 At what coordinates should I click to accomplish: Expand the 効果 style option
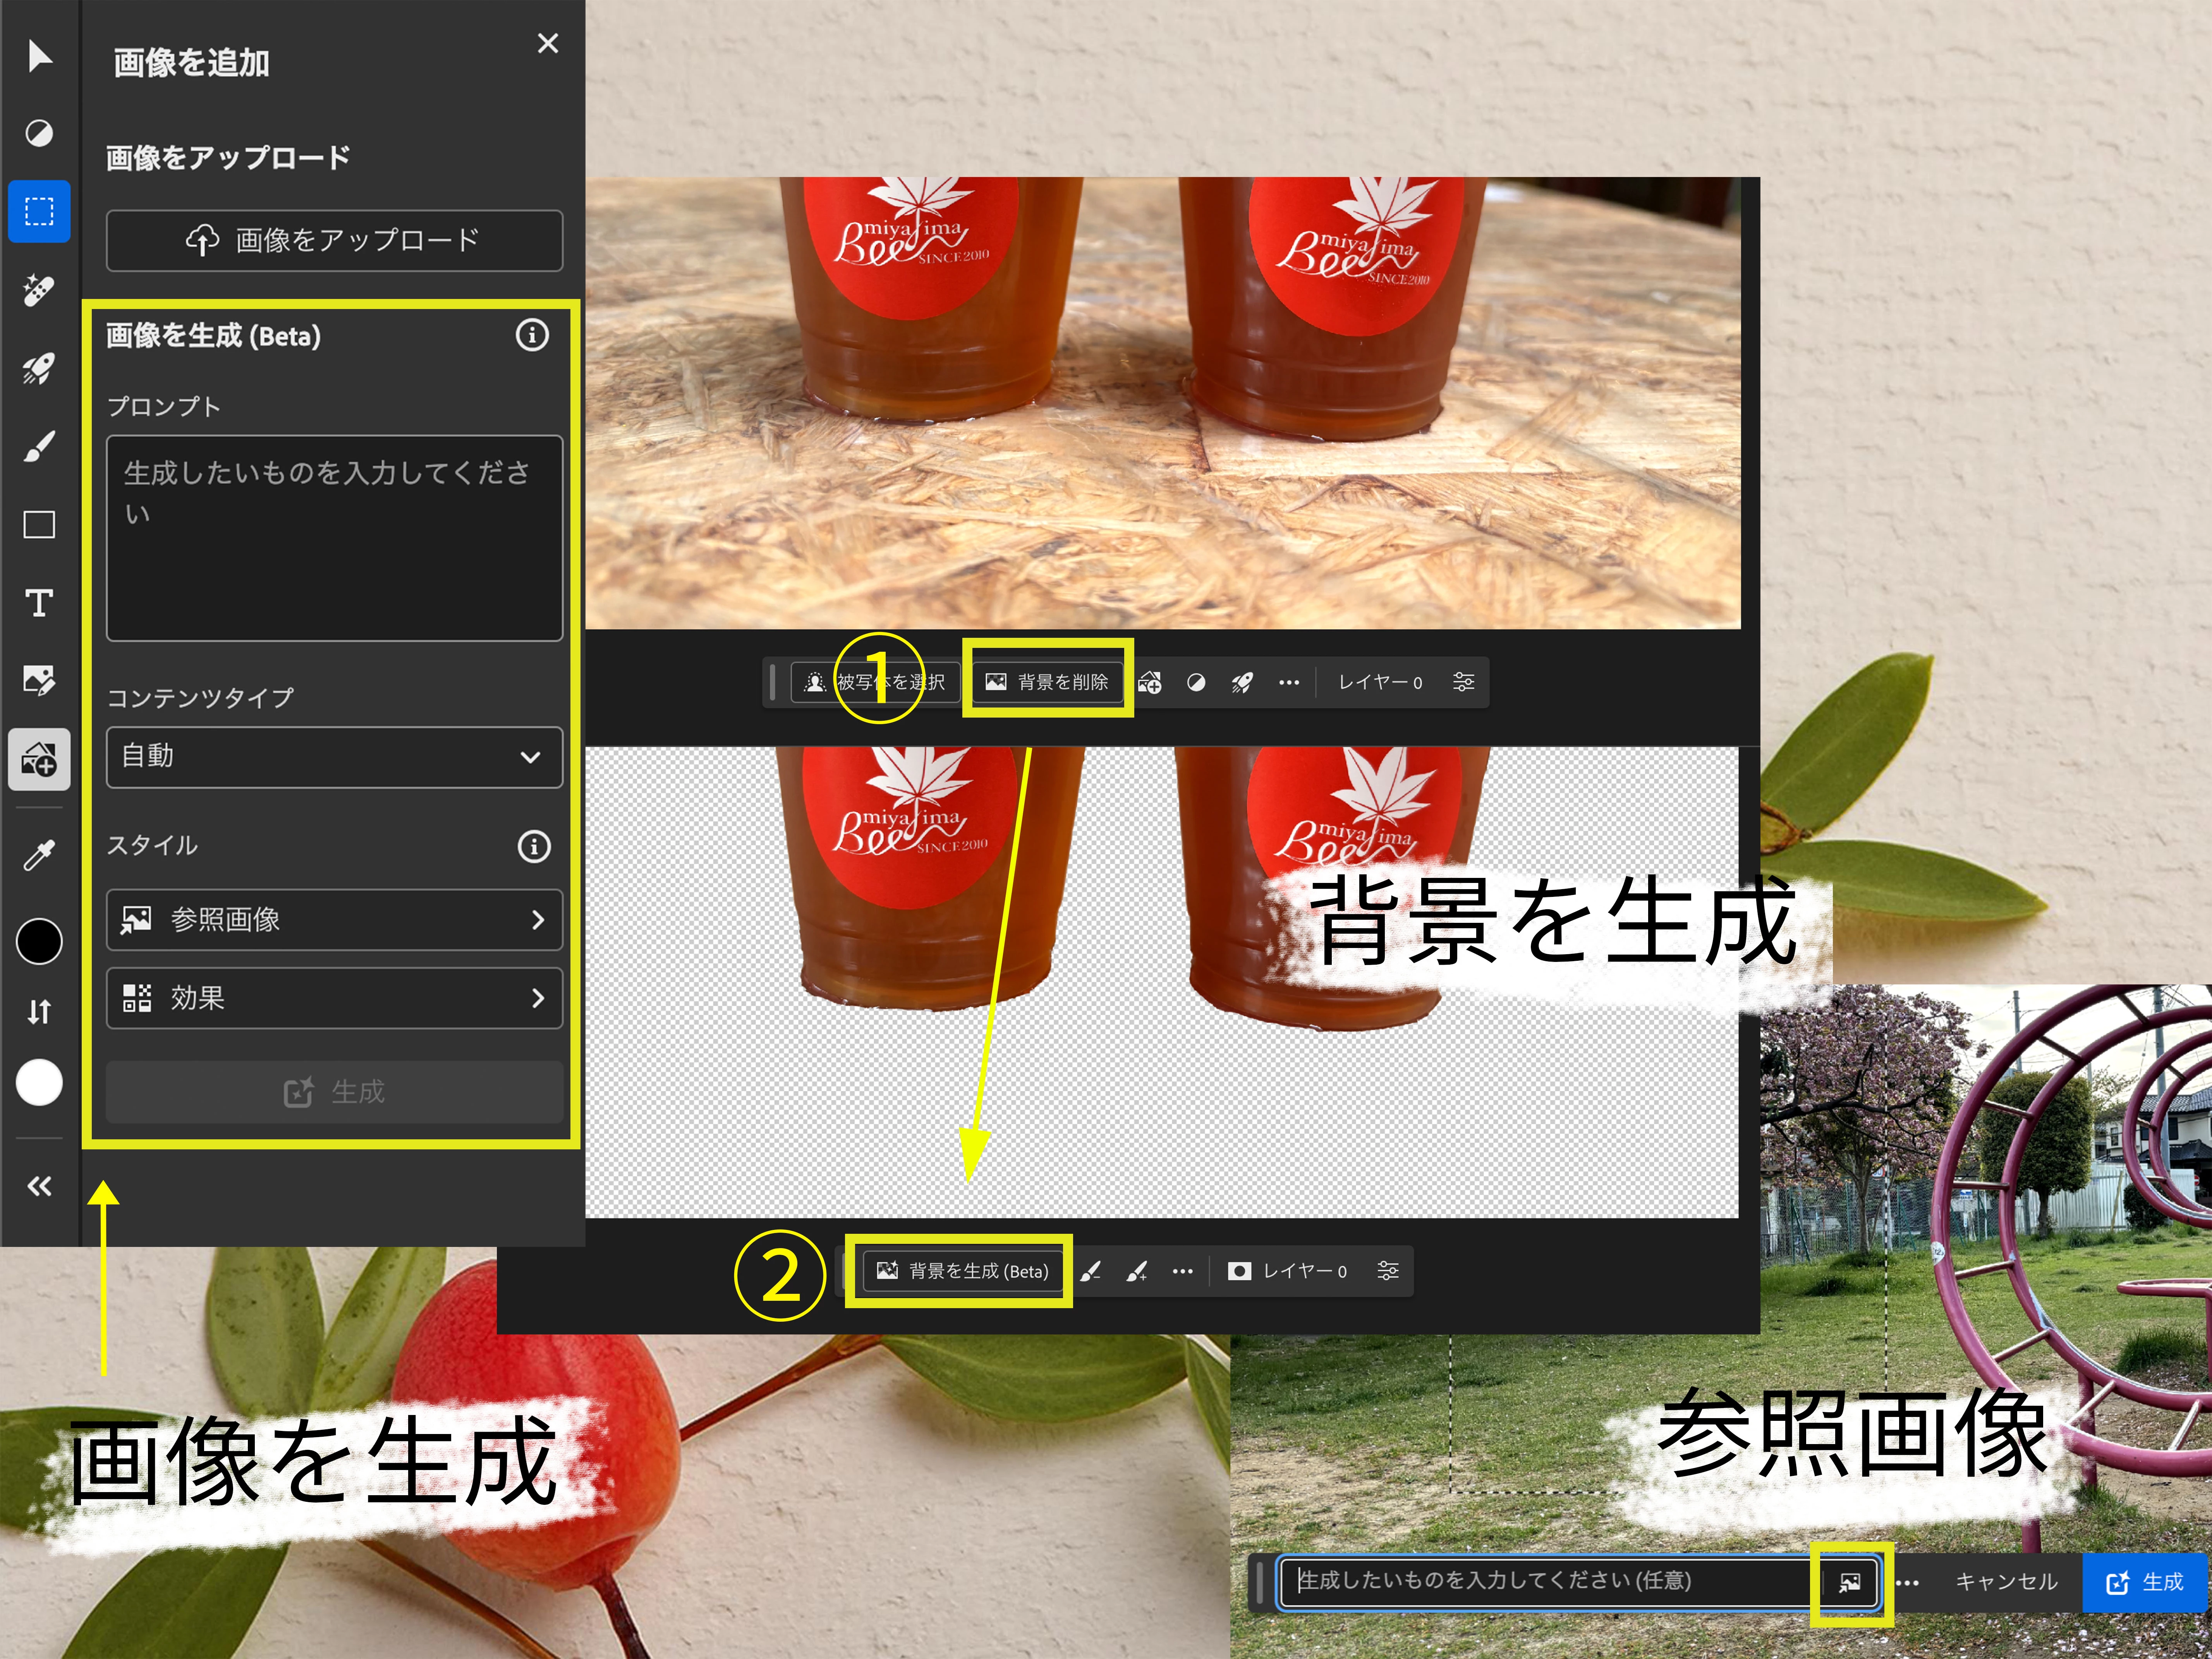[334, 998]
